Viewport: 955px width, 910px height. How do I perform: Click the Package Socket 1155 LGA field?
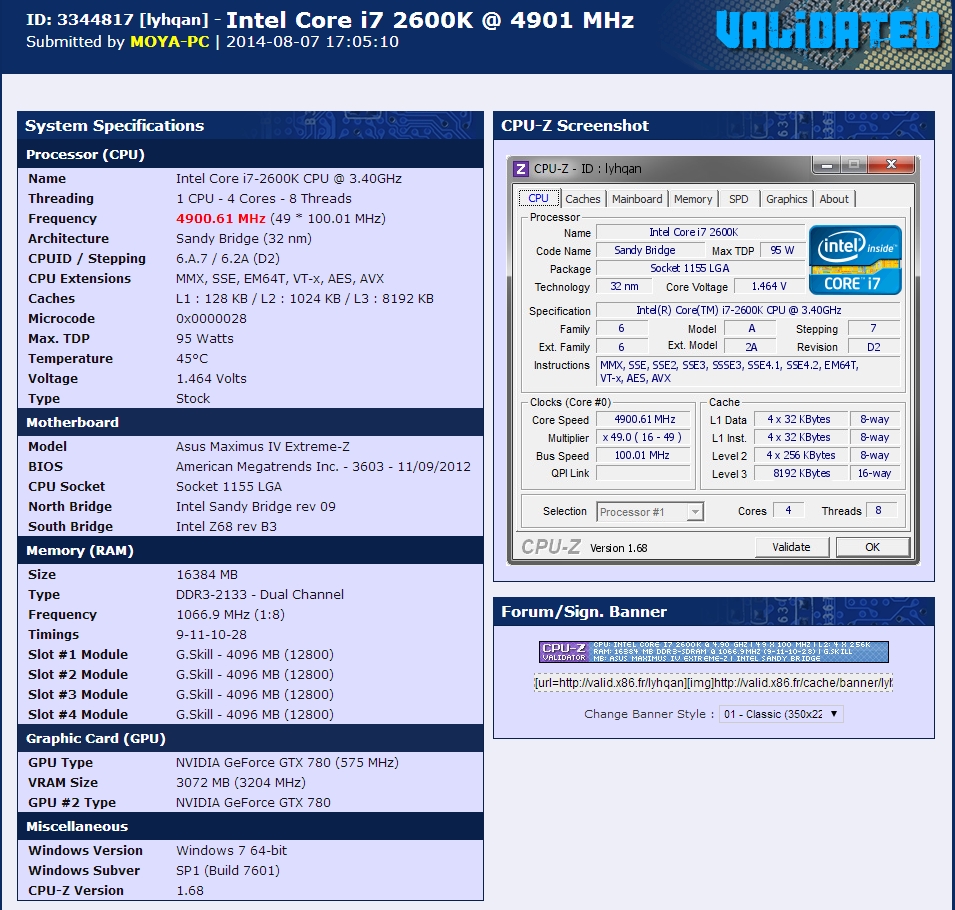coord(700,268)
